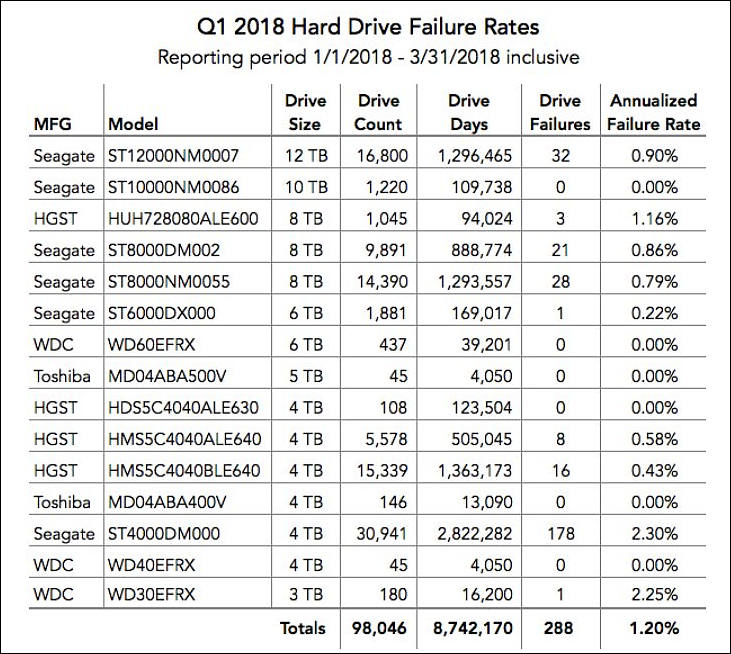Click the 2.30% failure rate value
Viewport: 731px width, 654px height.
coord(654,533)
